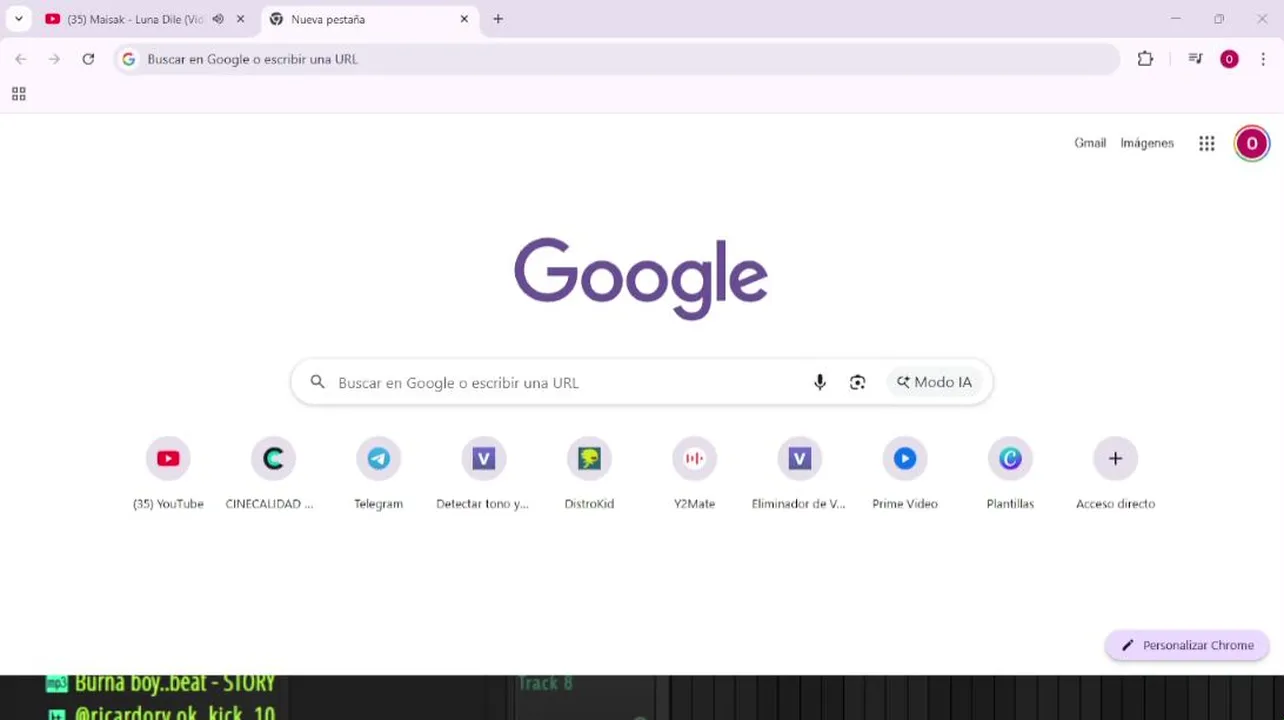Open the Extensions puzzle icon

coord(1145,59)
